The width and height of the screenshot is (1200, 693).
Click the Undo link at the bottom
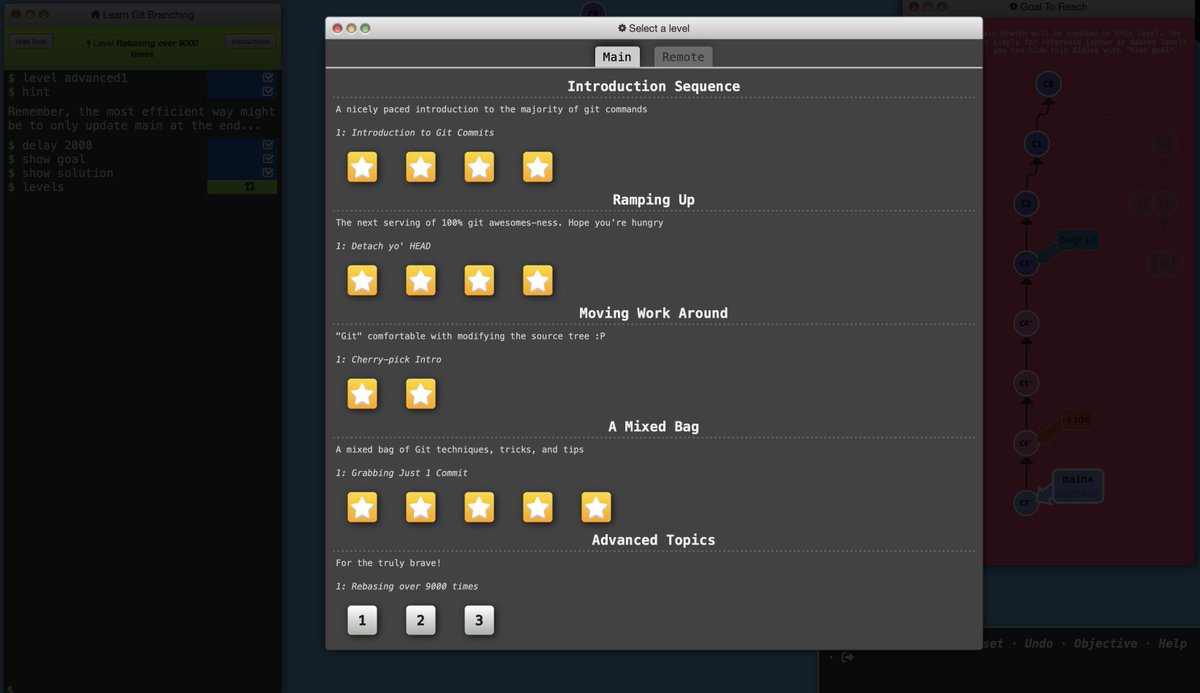click(1038, 643)
